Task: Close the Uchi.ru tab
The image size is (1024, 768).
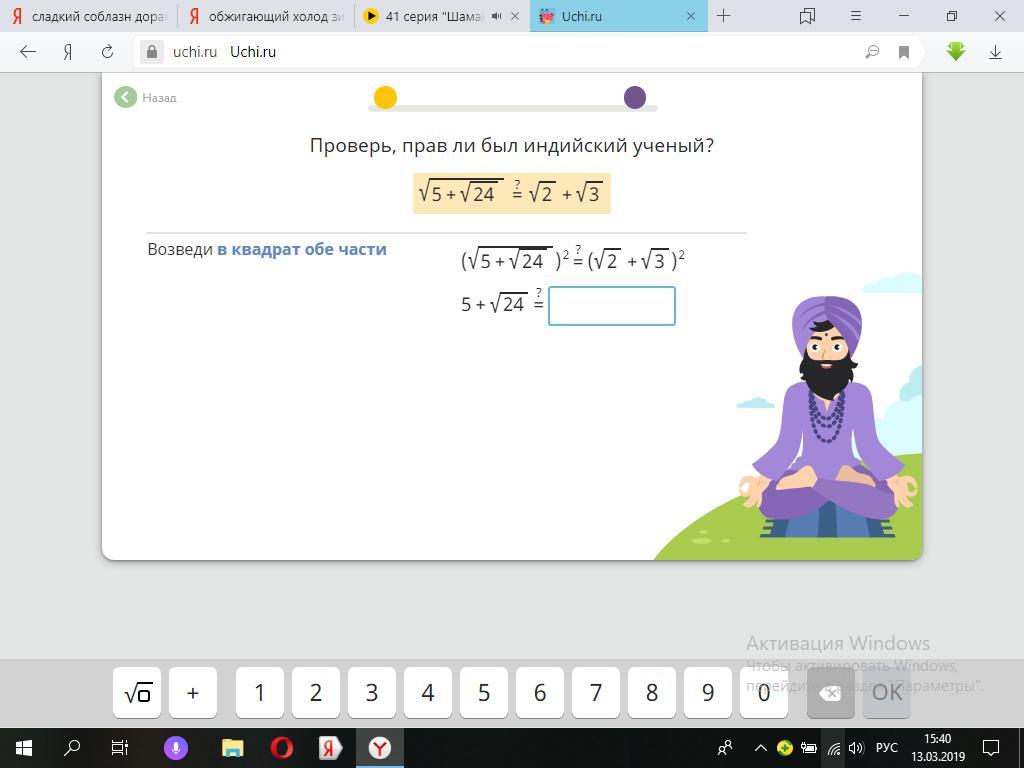Action: pyautogui.click(x=691, y=16)
